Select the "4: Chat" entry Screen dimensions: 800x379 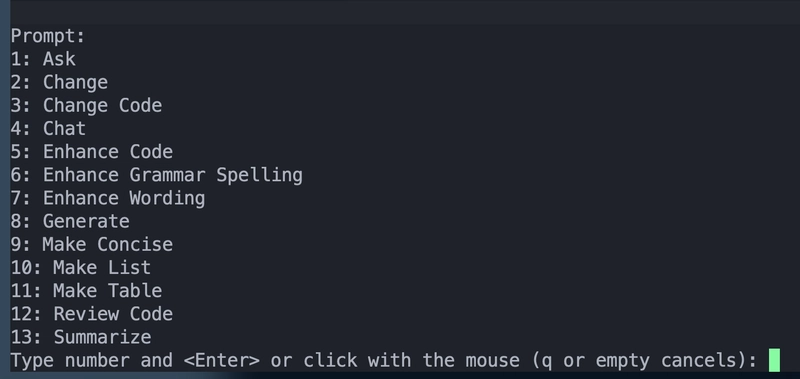click(48, 129)
